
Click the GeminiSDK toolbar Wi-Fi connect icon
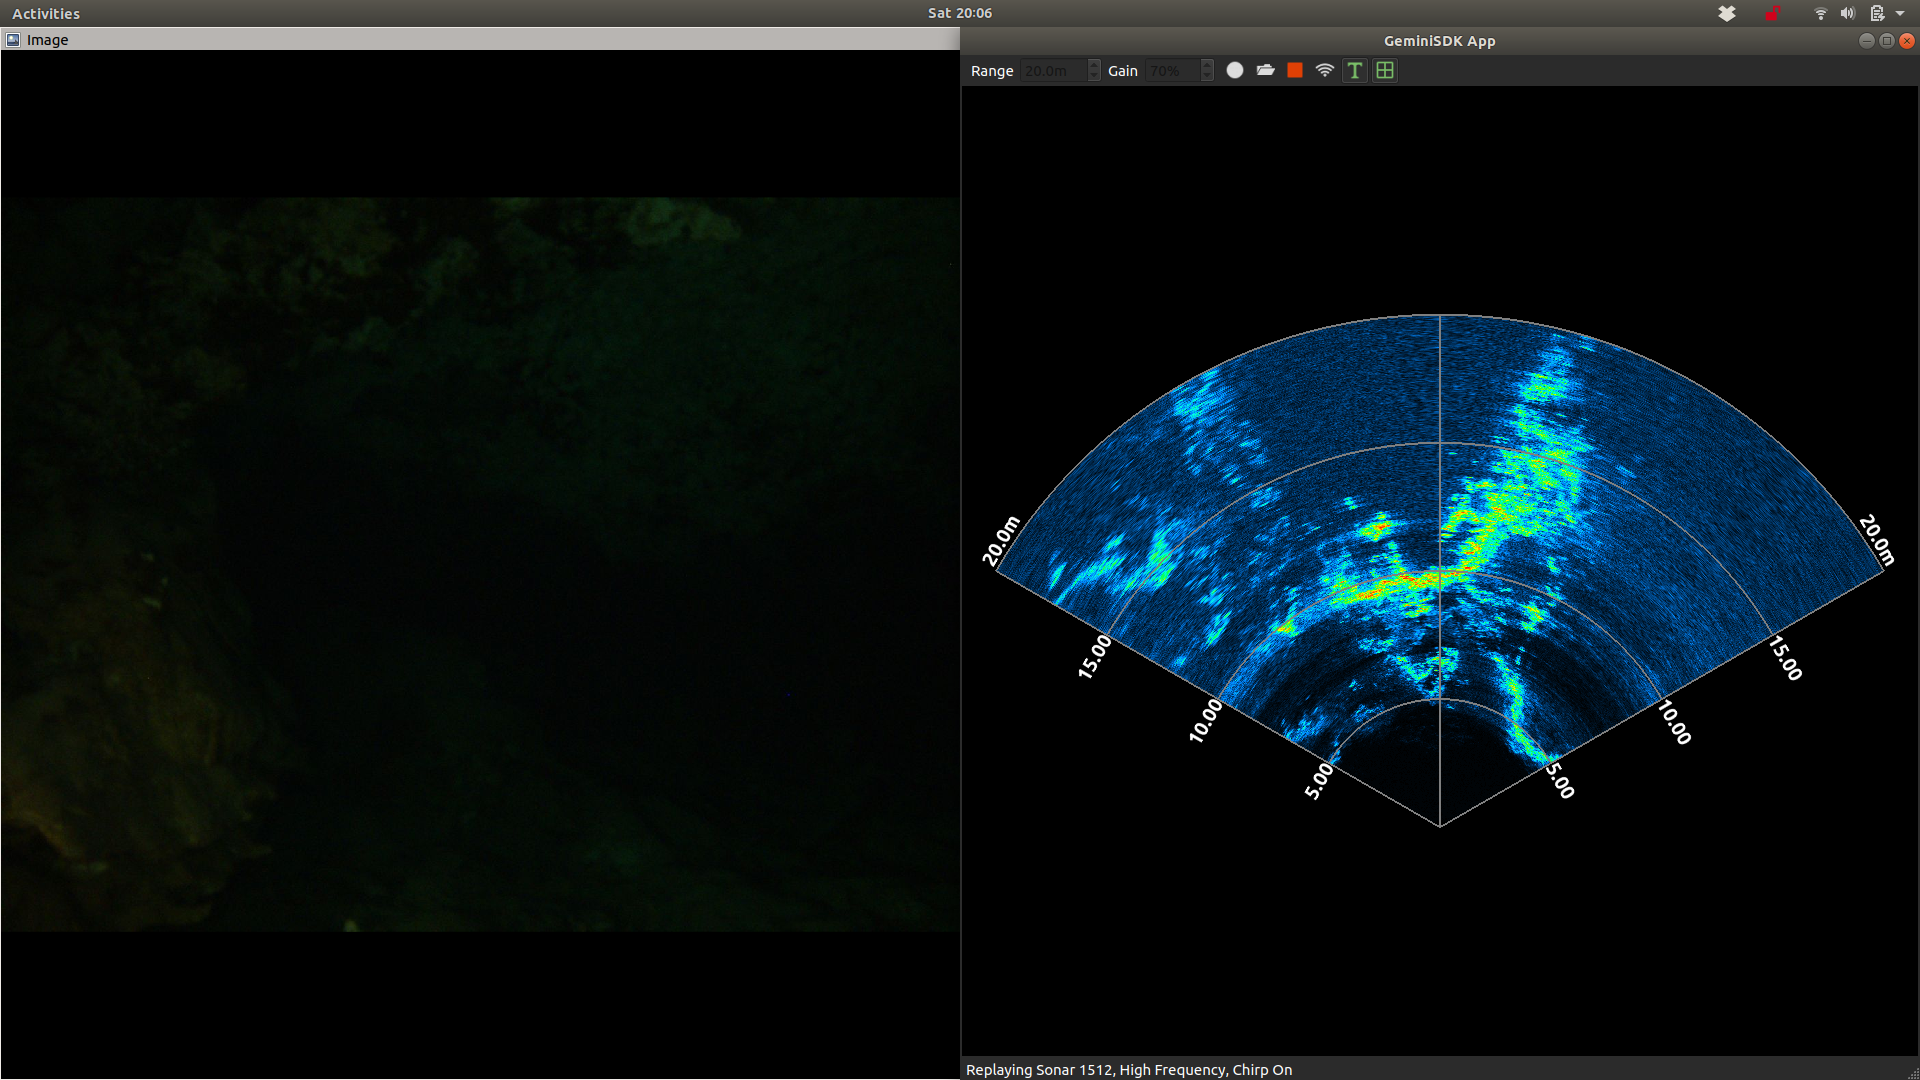click(x=1325, y=70)
